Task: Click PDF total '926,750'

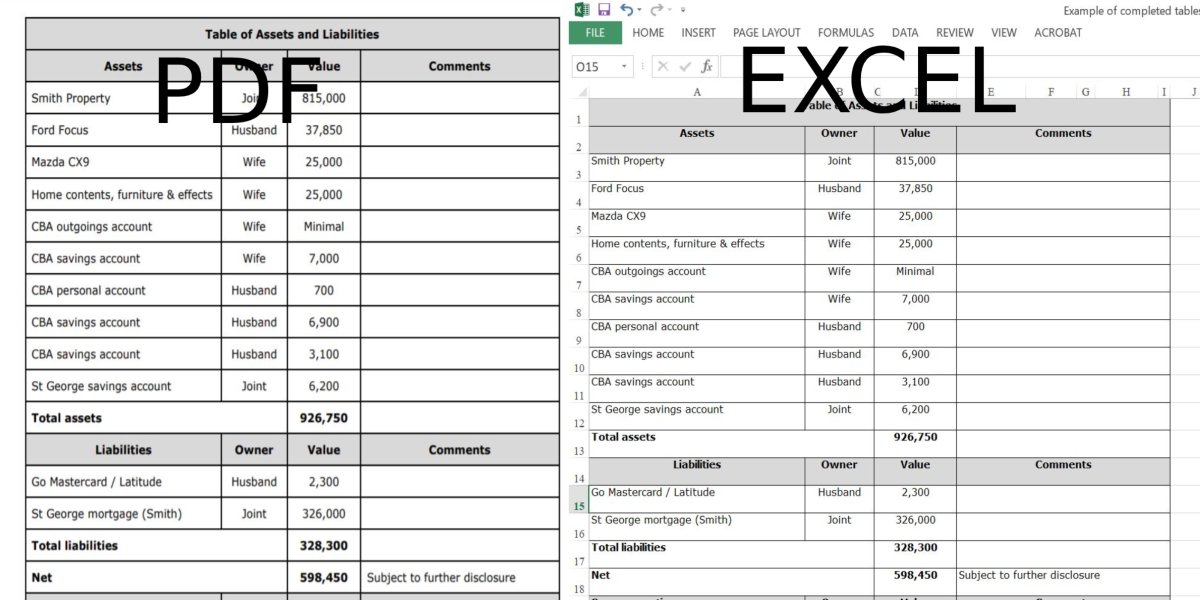Action: pos(324,418)
